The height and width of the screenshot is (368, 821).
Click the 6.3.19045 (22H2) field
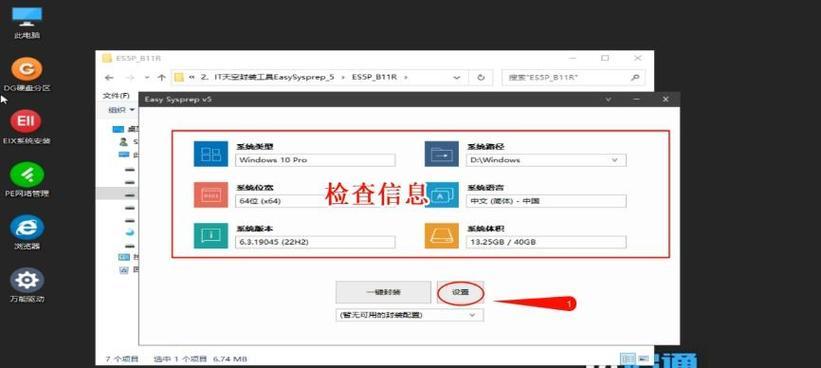[x=315, y=242]
